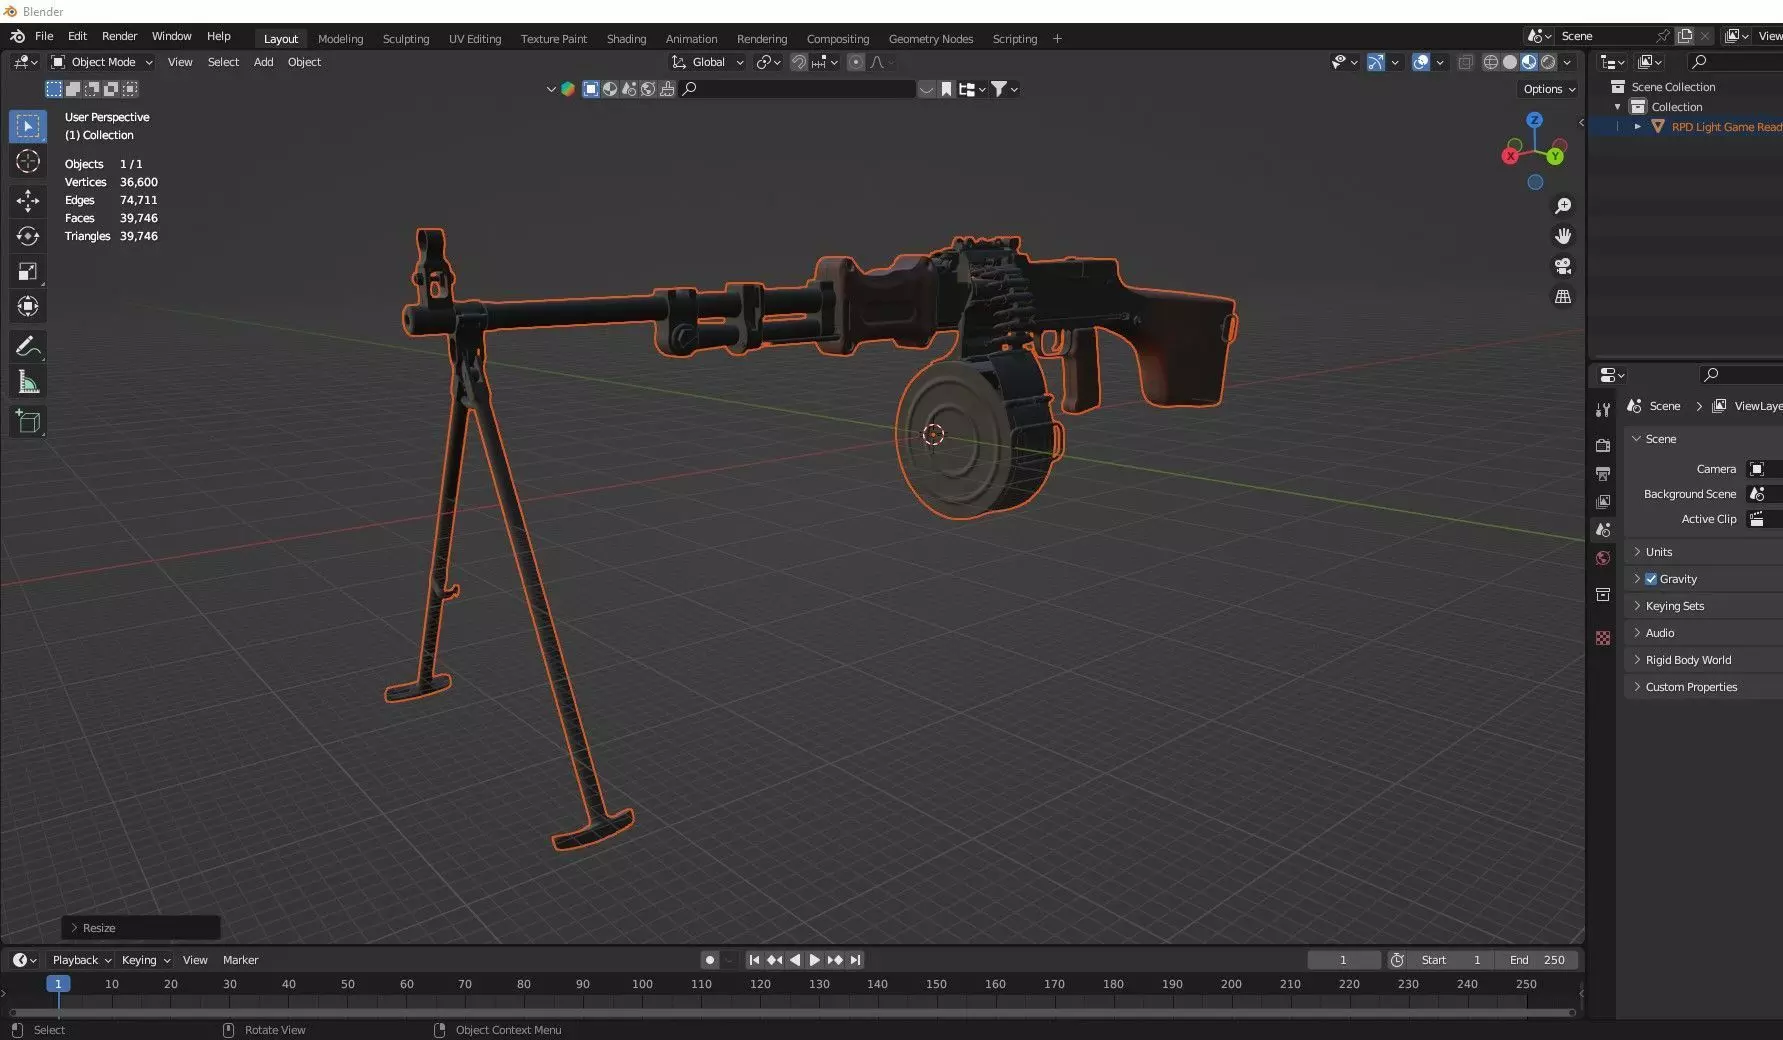Open the World properties tab
Viewport: 1783px width, 1040px height.
[x=1603, y=558]
